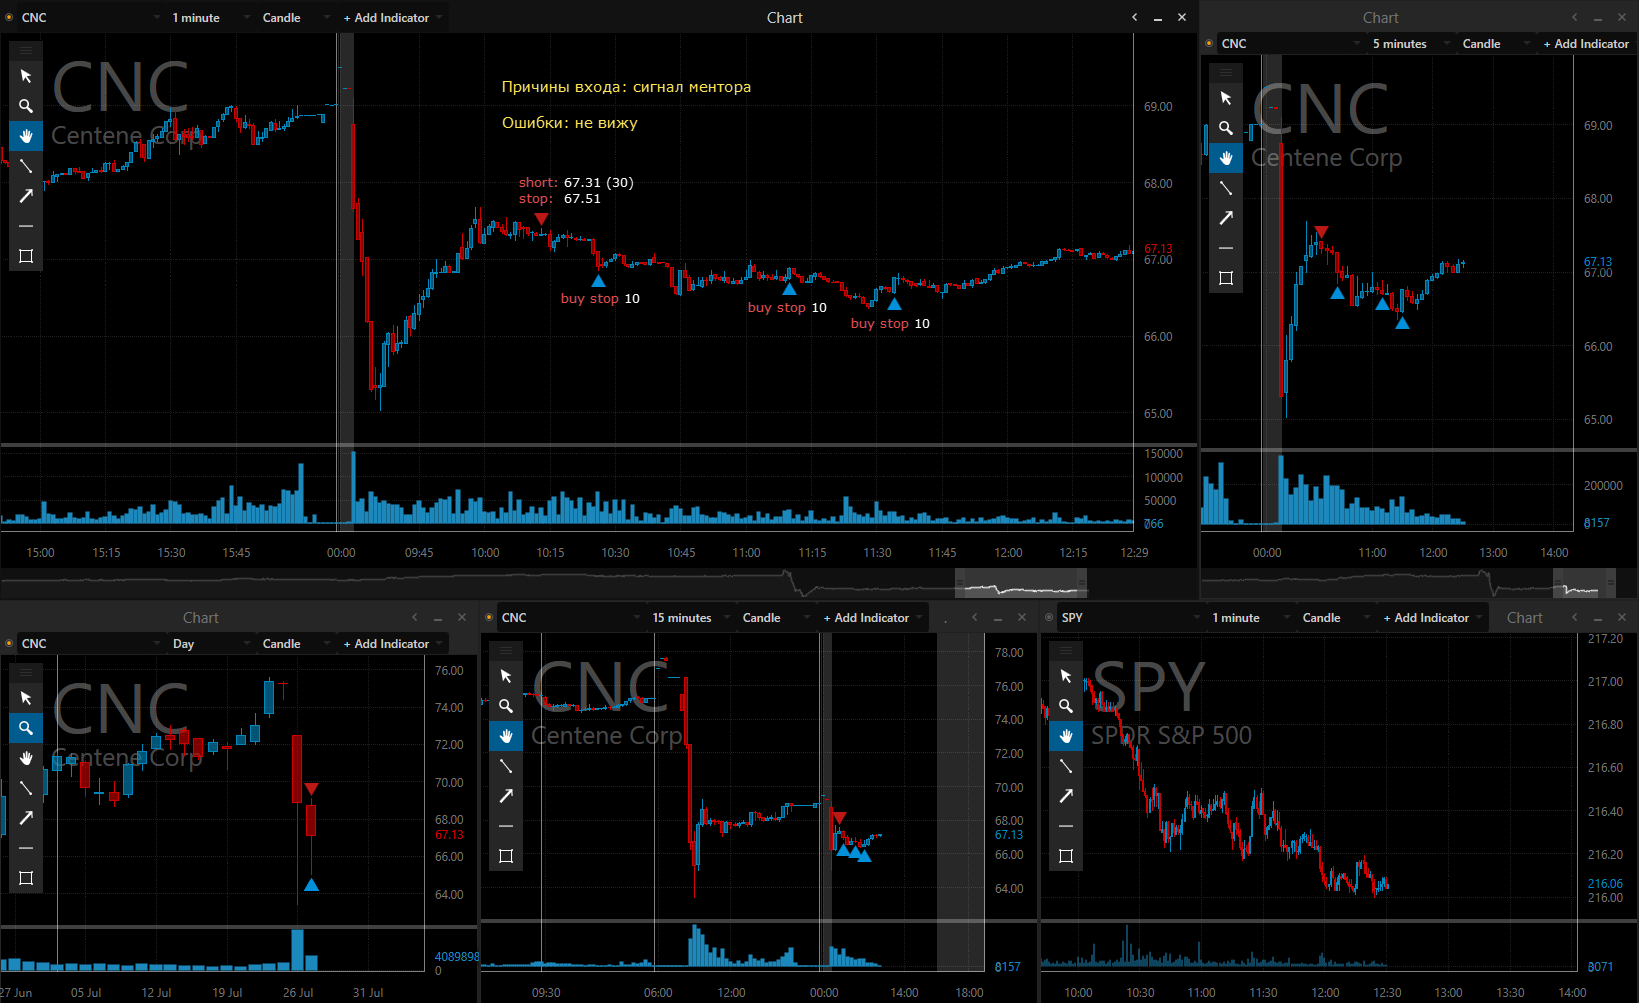Select the rectangle tool in the 5 minutes chart
The height and width of the screenshot is (1003, 1639).
1226,278
